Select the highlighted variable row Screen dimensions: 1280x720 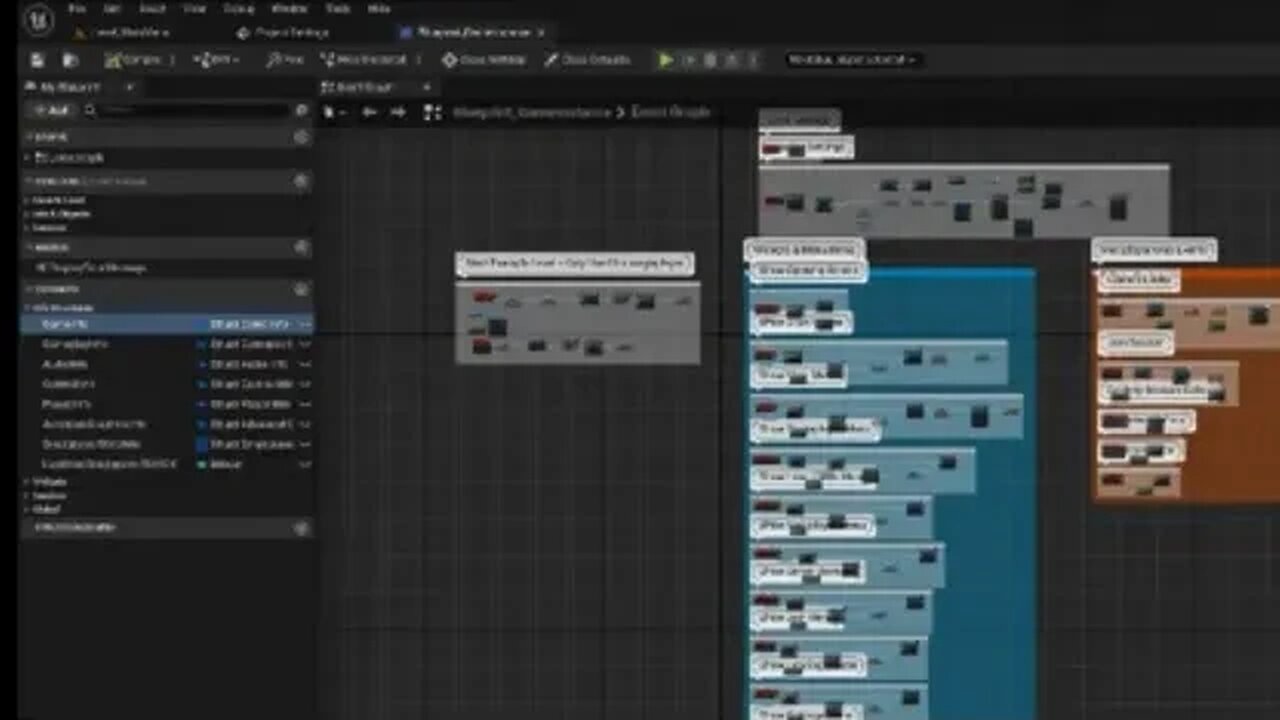(x=167, y=325)
